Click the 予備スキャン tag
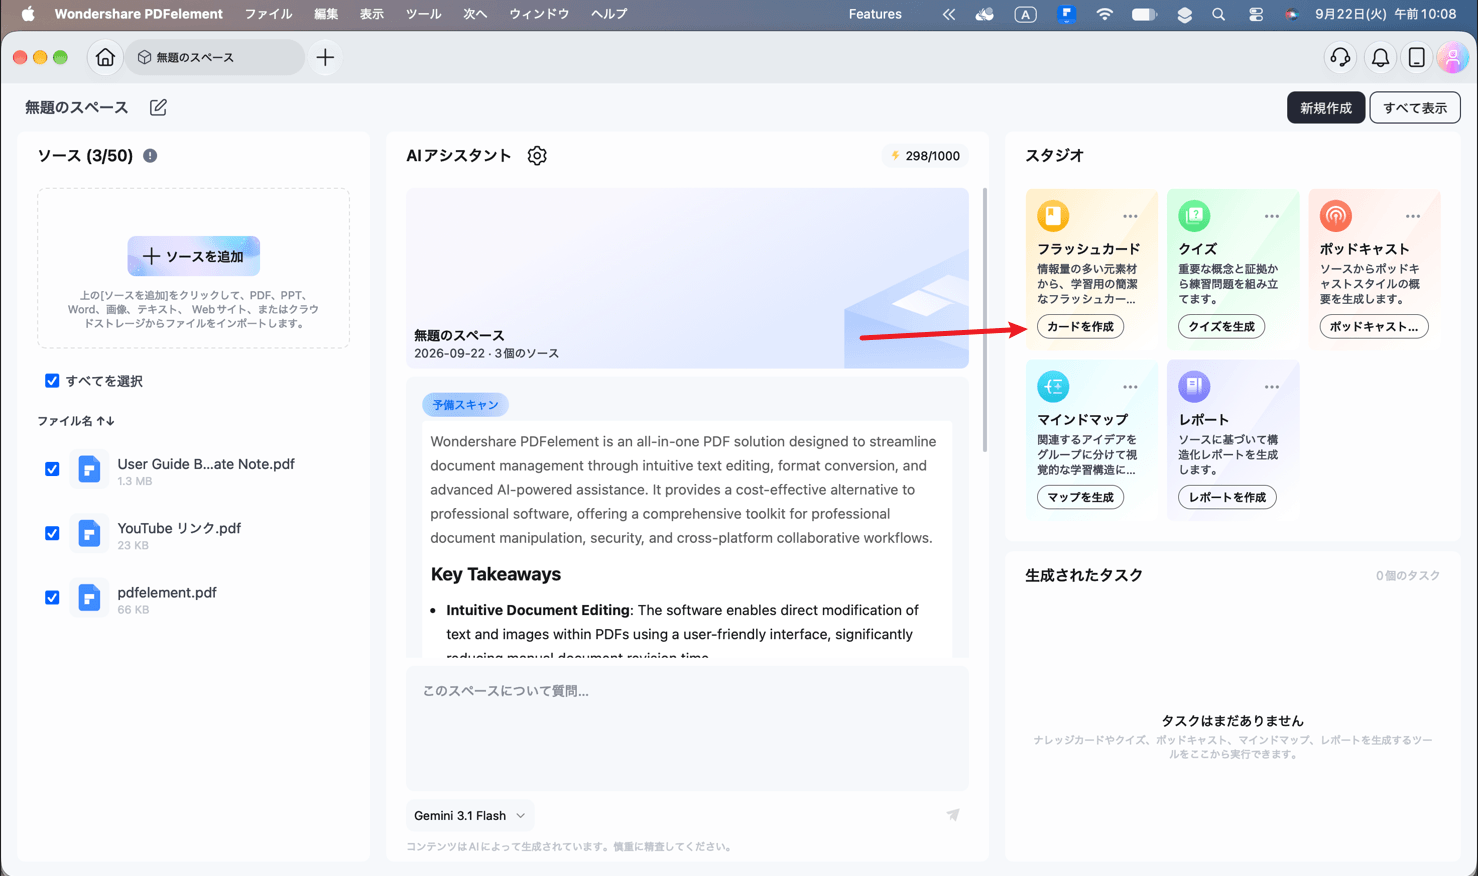The image size is (1478, 876). (465, 405)
